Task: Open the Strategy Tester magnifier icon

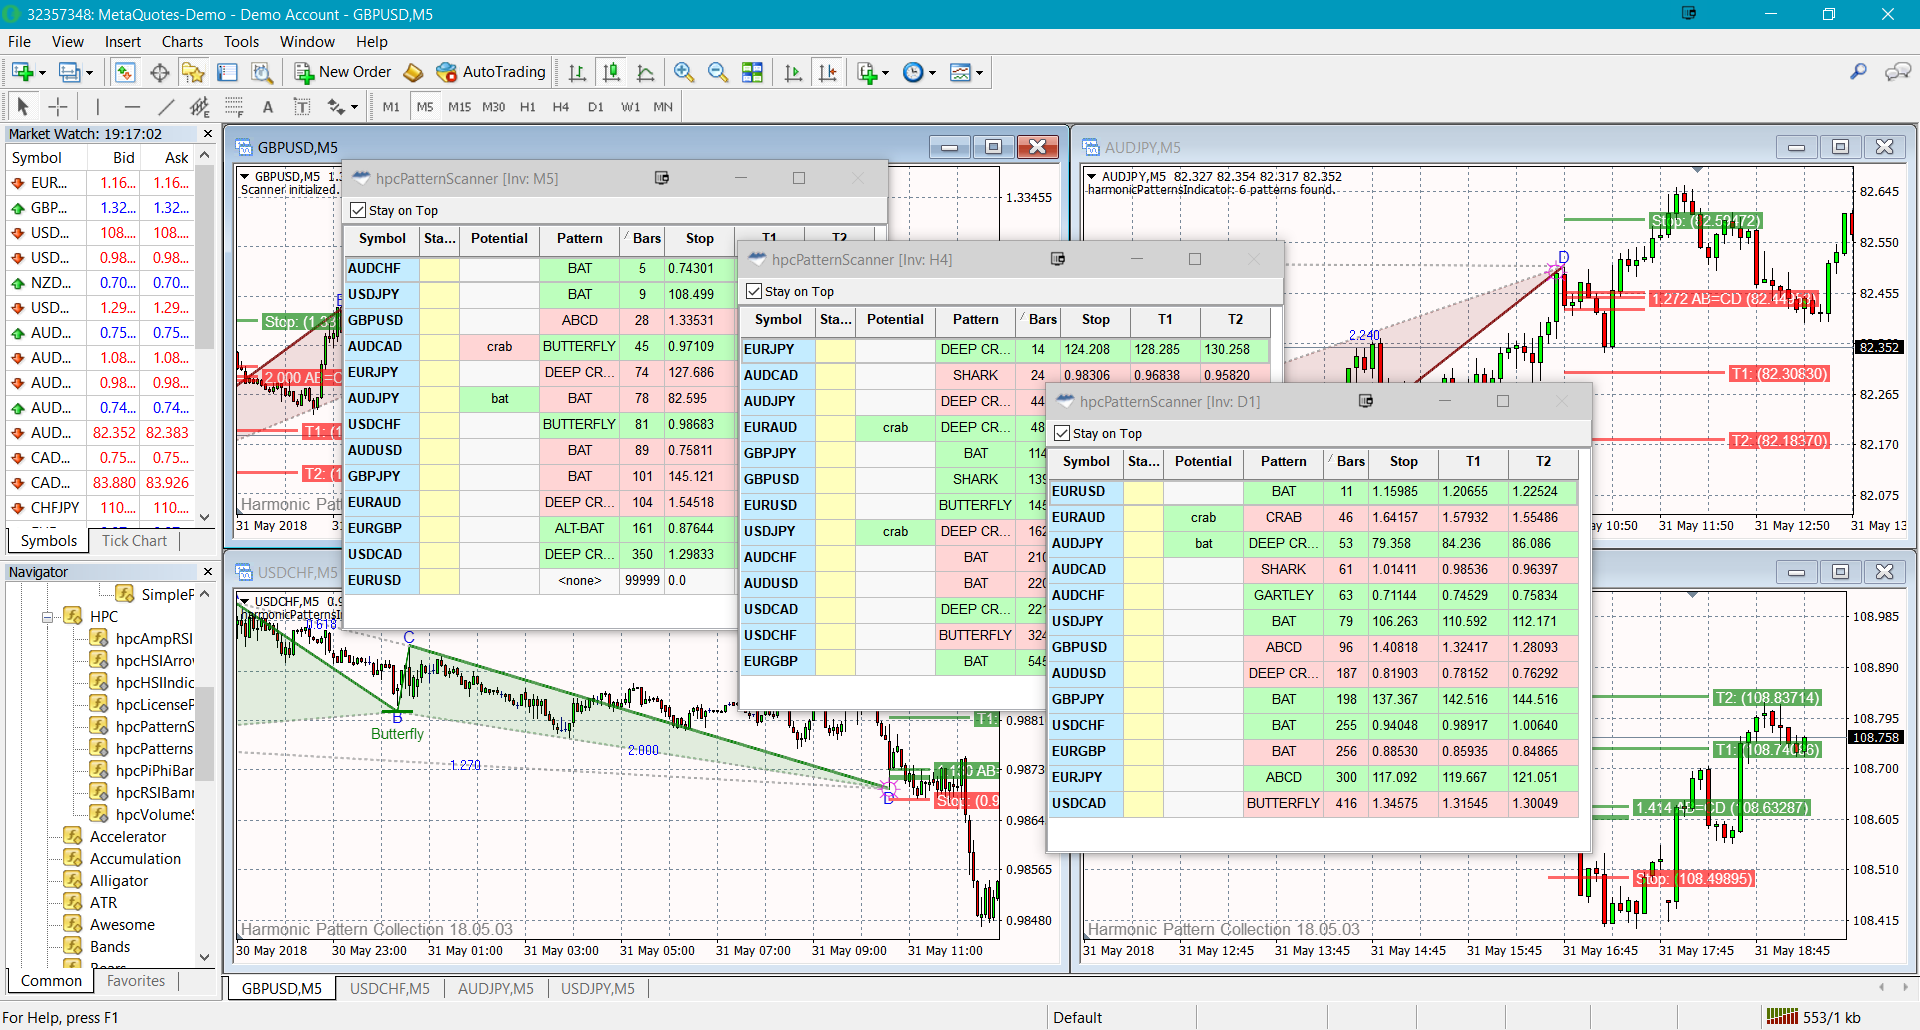Action: pyautogui.click(x=261, y=72)
